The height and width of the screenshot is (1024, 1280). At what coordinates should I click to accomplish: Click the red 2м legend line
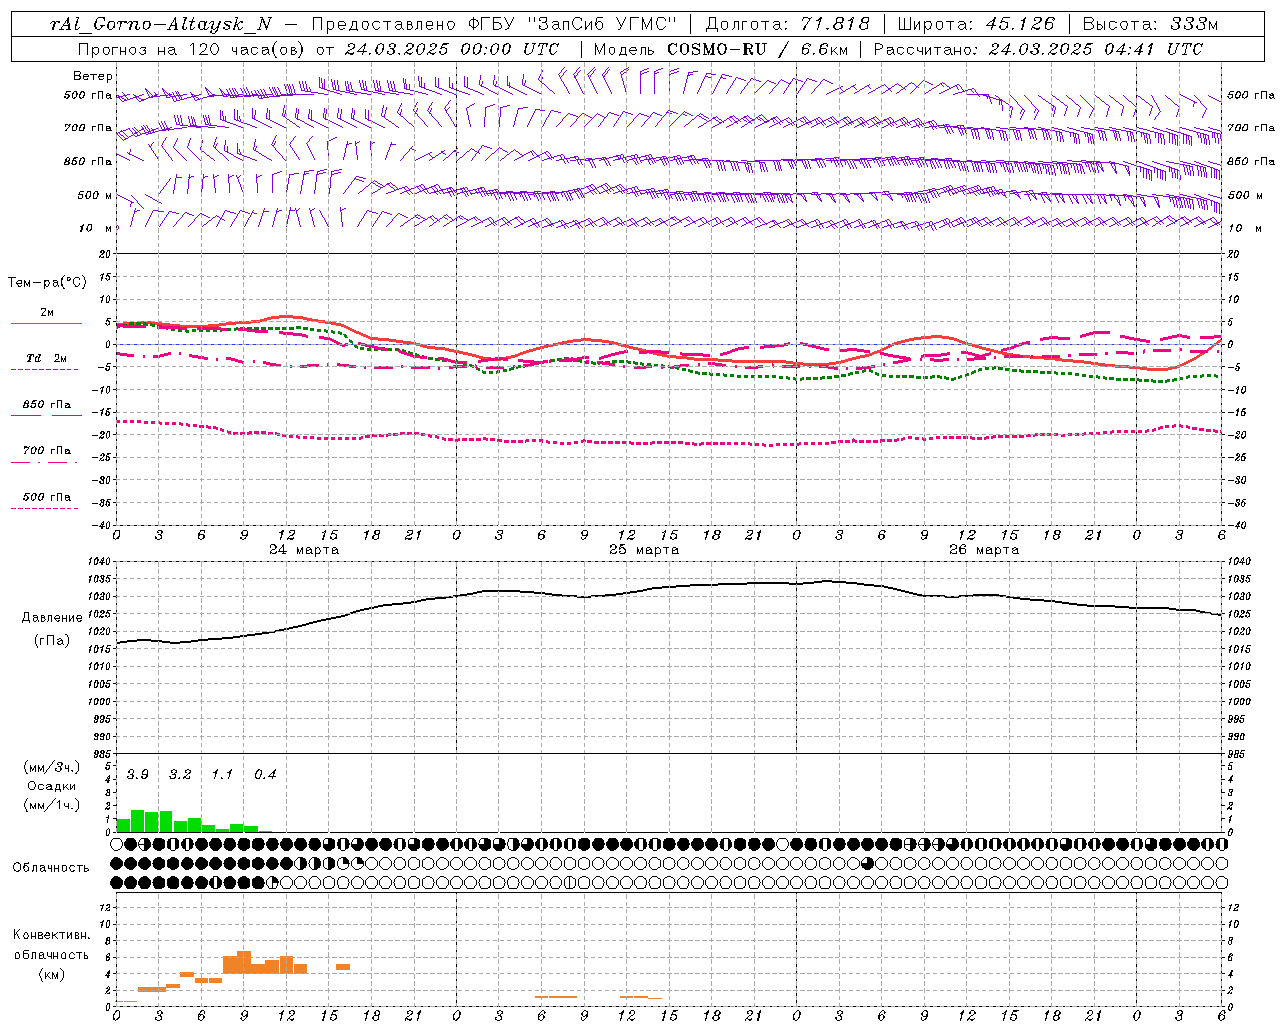46,323
